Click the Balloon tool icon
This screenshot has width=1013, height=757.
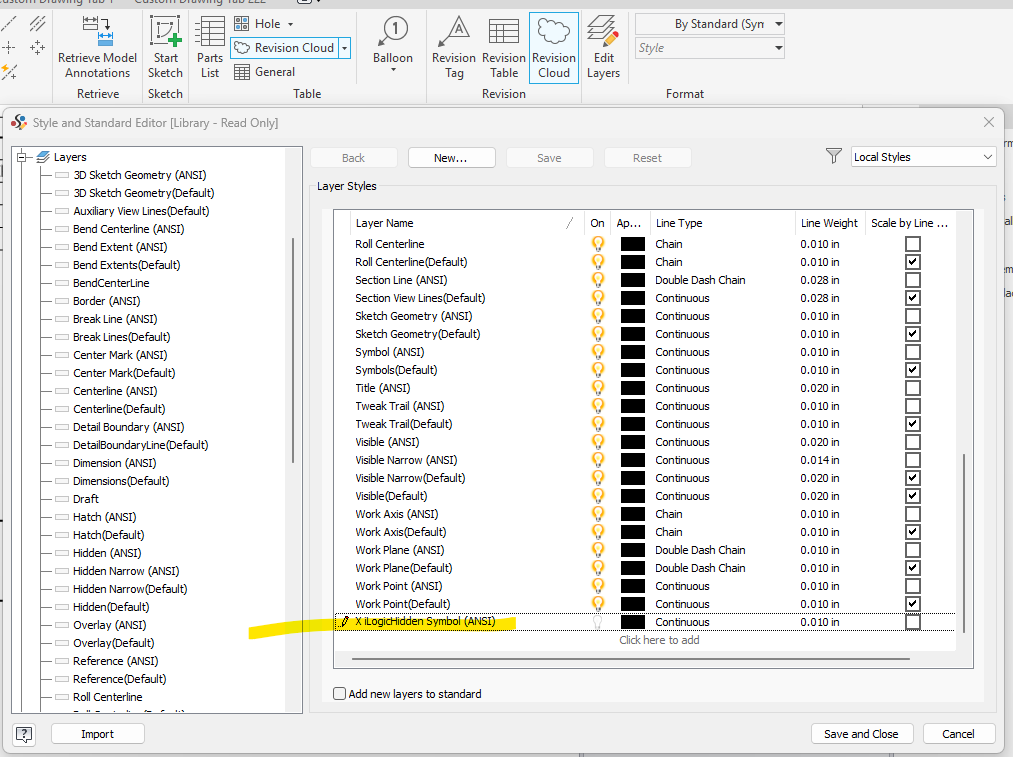tap(393, 32)
